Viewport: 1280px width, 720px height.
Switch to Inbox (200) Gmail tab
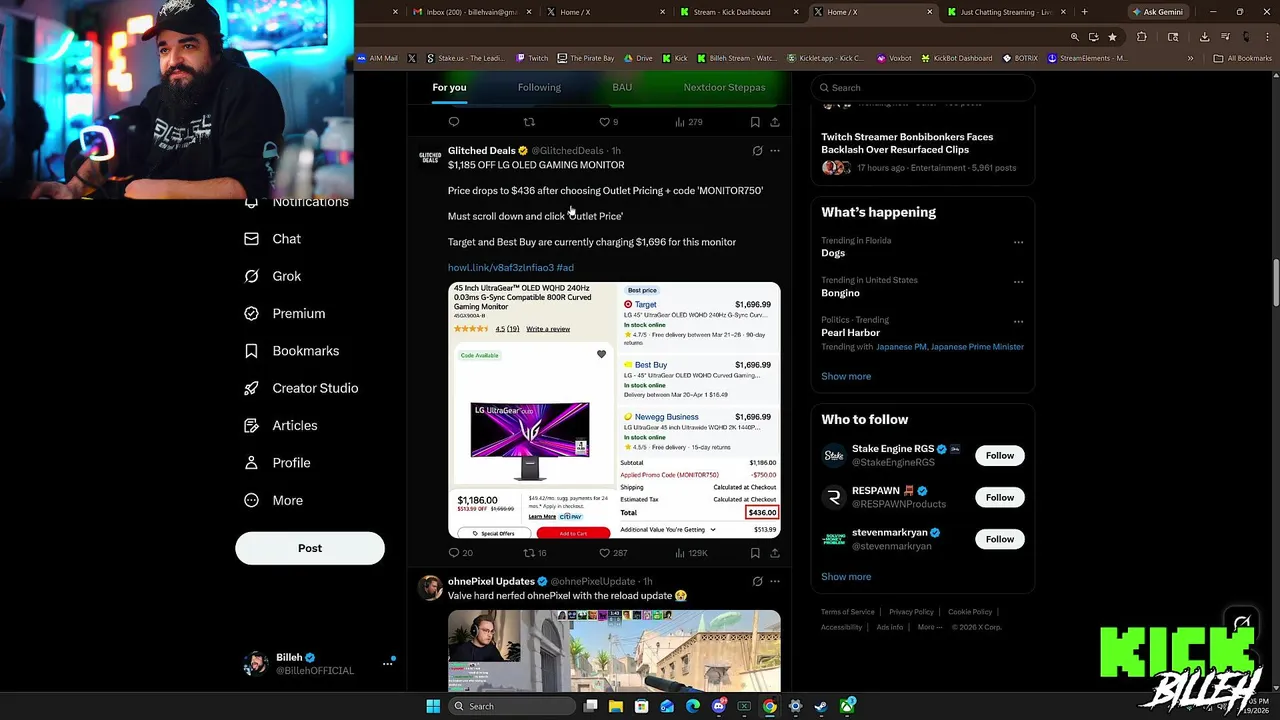pos(472,12)
